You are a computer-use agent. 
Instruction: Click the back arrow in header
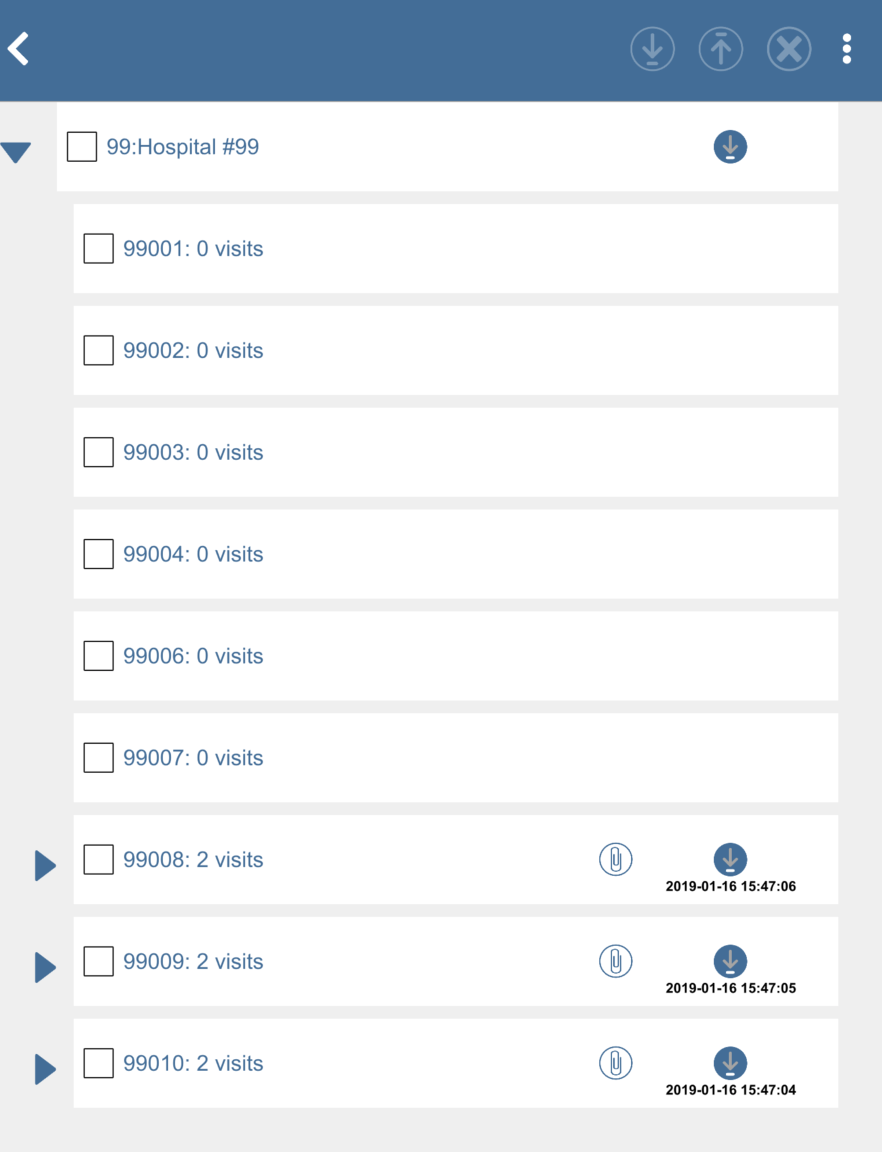20,48
